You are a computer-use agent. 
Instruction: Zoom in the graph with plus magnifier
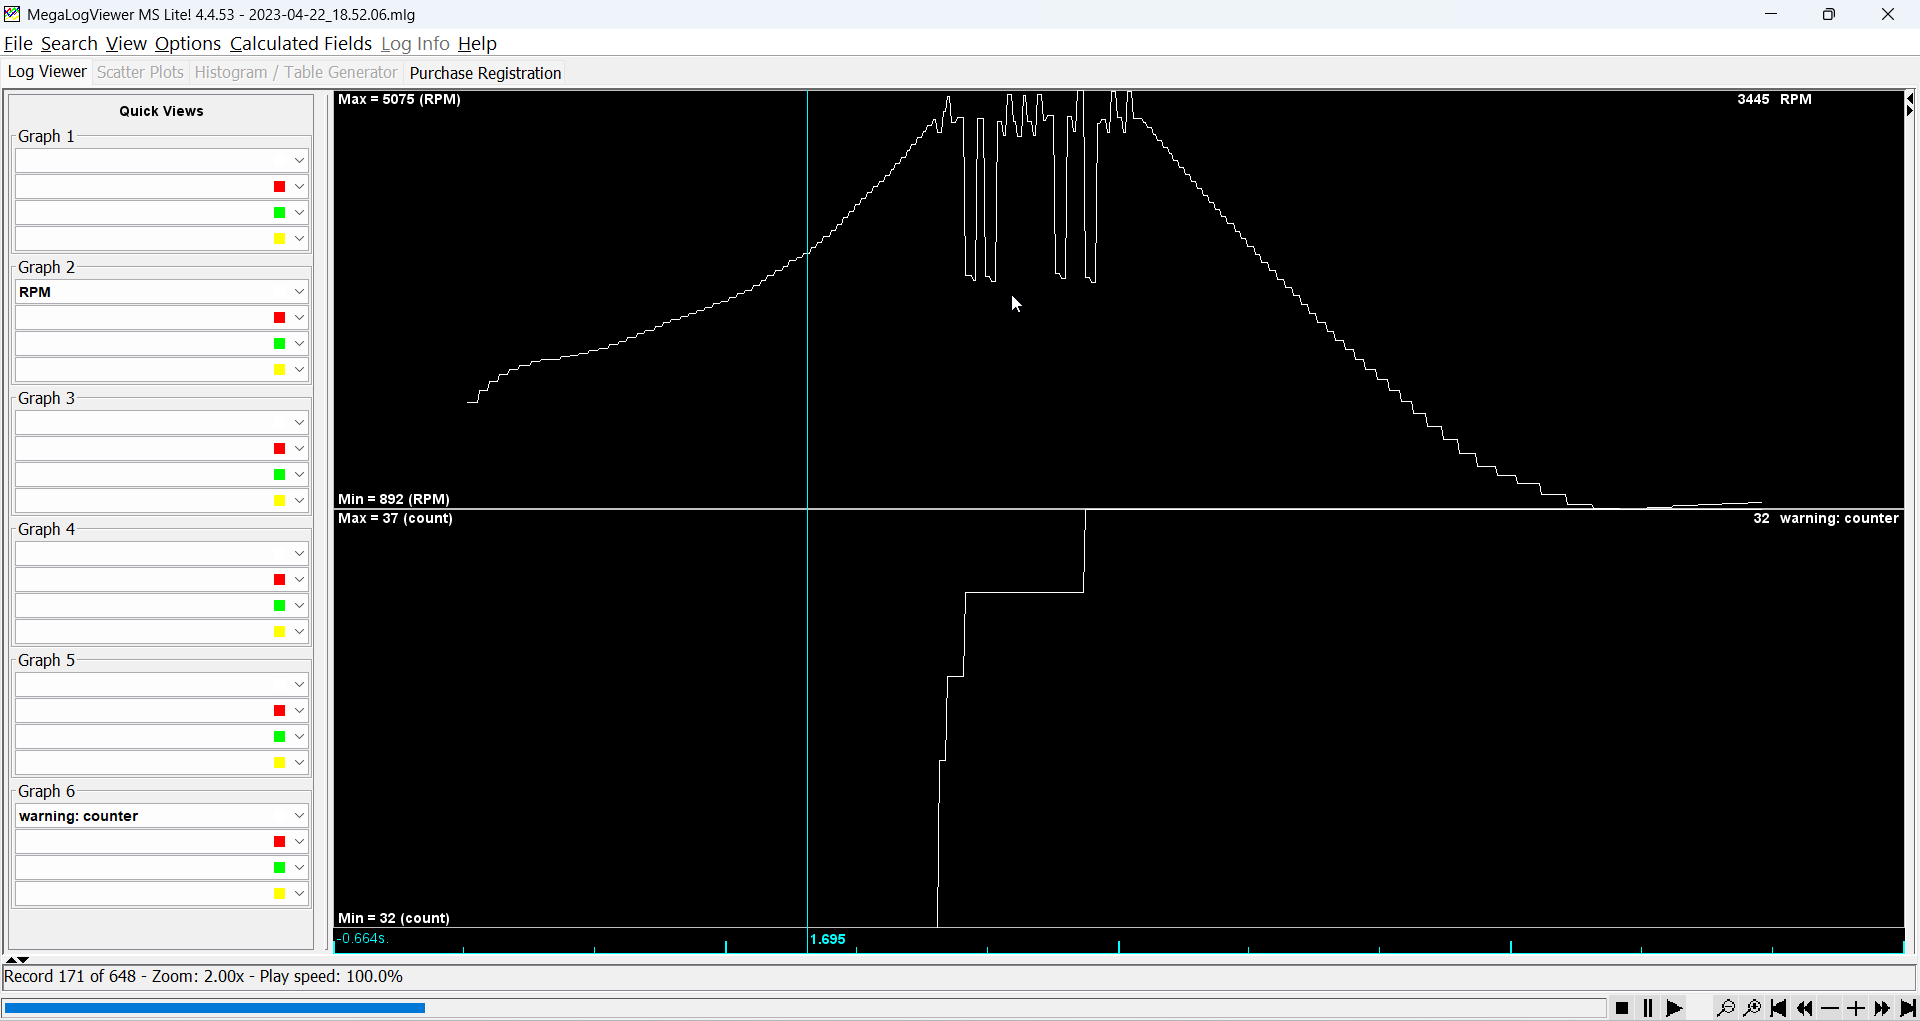[x=1752, y=1008]
